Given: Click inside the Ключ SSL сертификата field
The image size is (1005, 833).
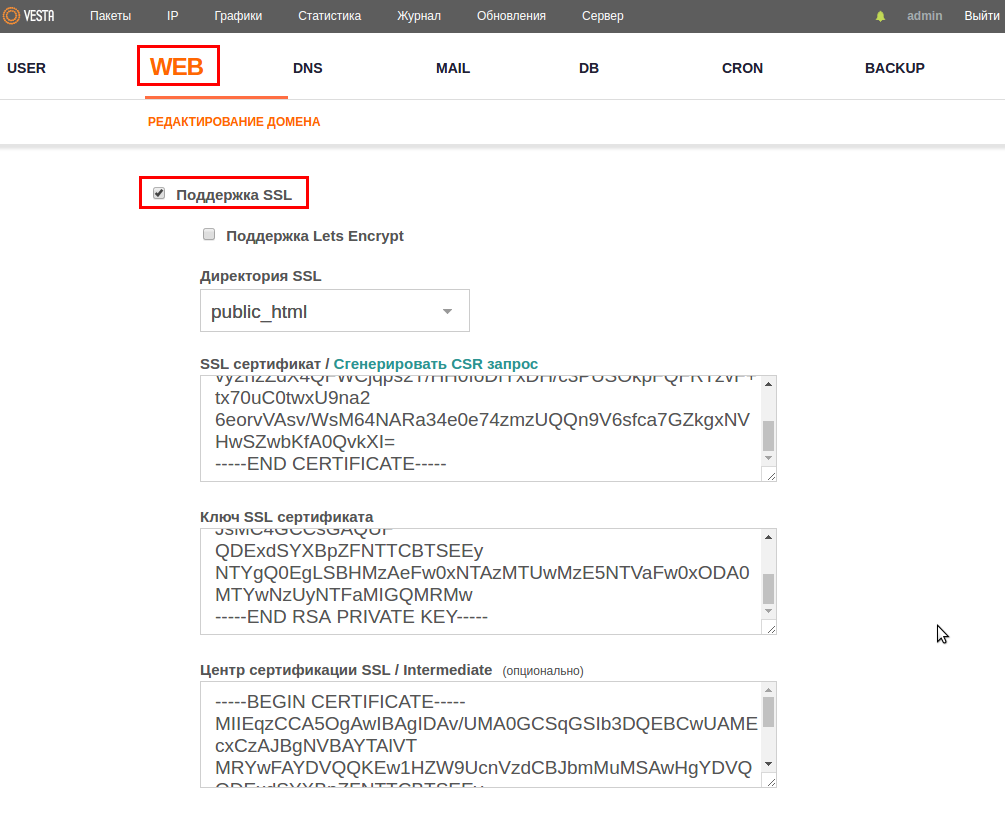Looking at the screenshot, I should pos(480,580).
